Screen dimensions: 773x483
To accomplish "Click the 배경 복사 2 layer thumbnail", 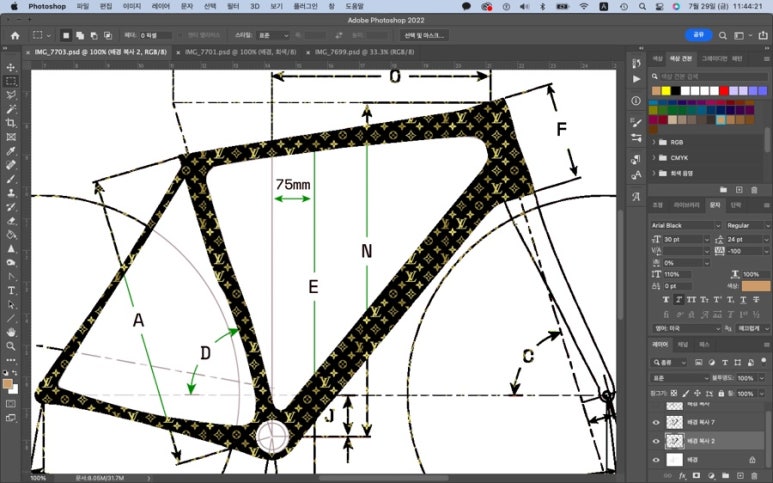I will 674,441.
